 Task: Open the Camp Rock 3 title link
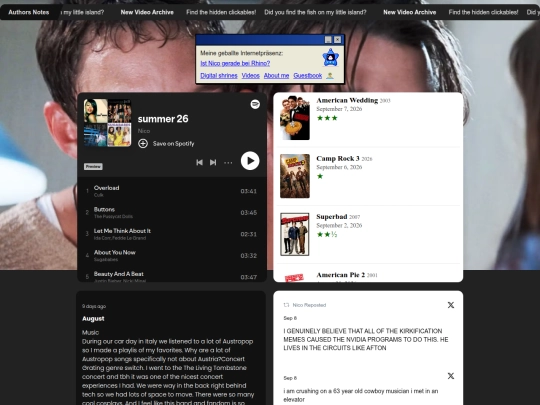338,158
